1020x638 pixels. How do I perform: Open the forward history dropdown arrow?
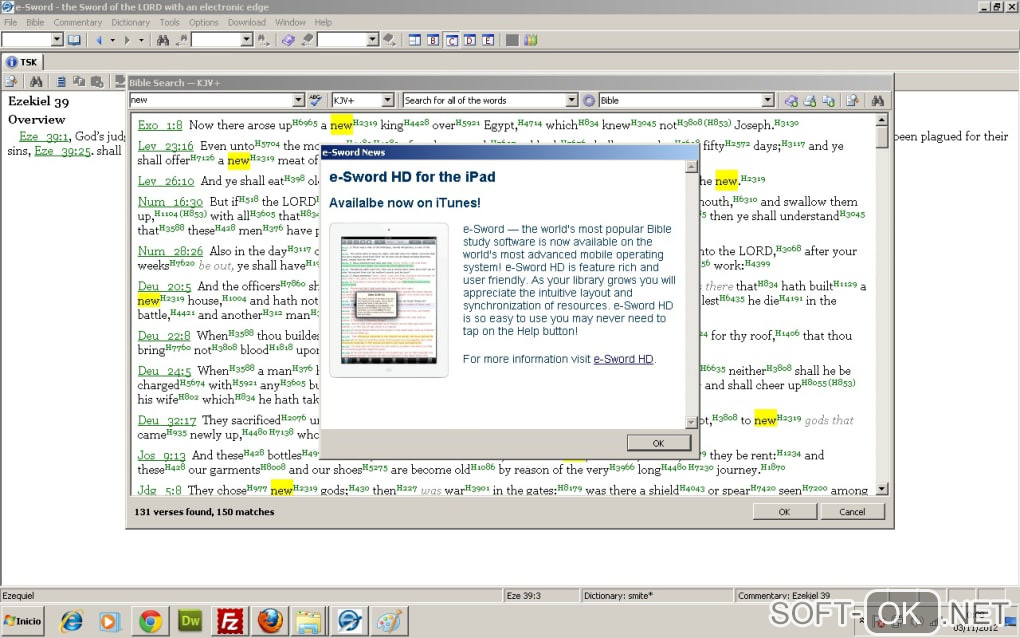click(x=141, y=40)
